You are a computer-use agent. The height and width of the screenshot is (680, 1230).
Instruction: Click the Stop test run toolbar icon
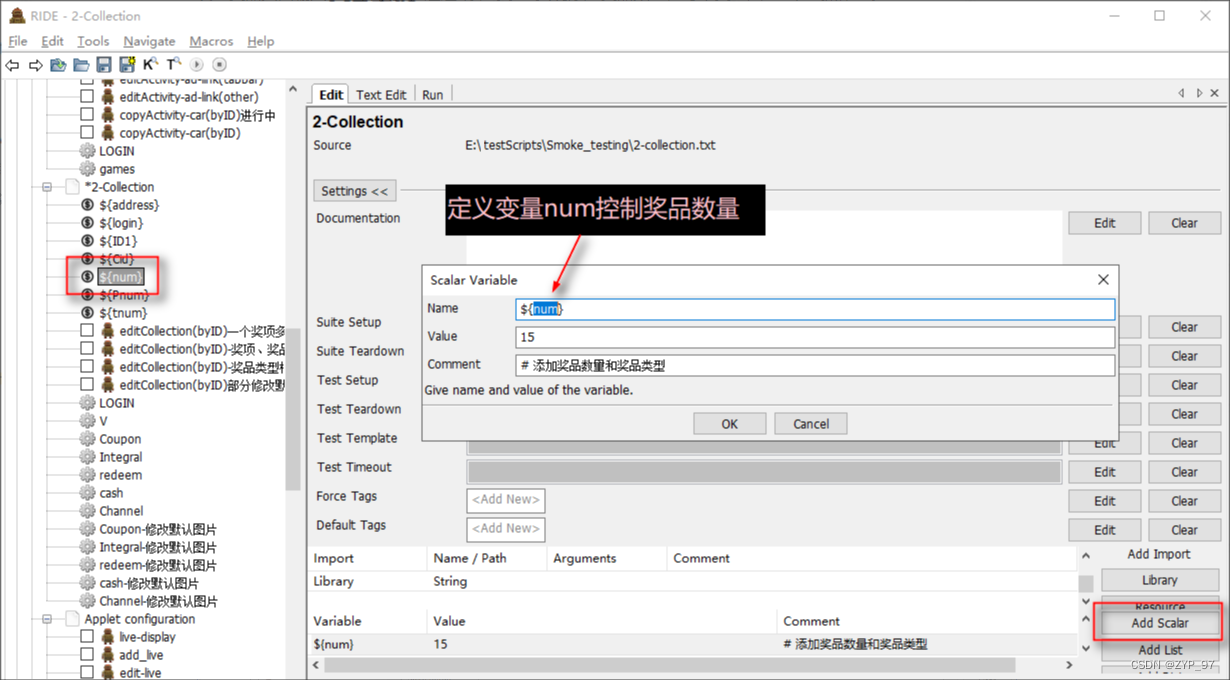219,65
